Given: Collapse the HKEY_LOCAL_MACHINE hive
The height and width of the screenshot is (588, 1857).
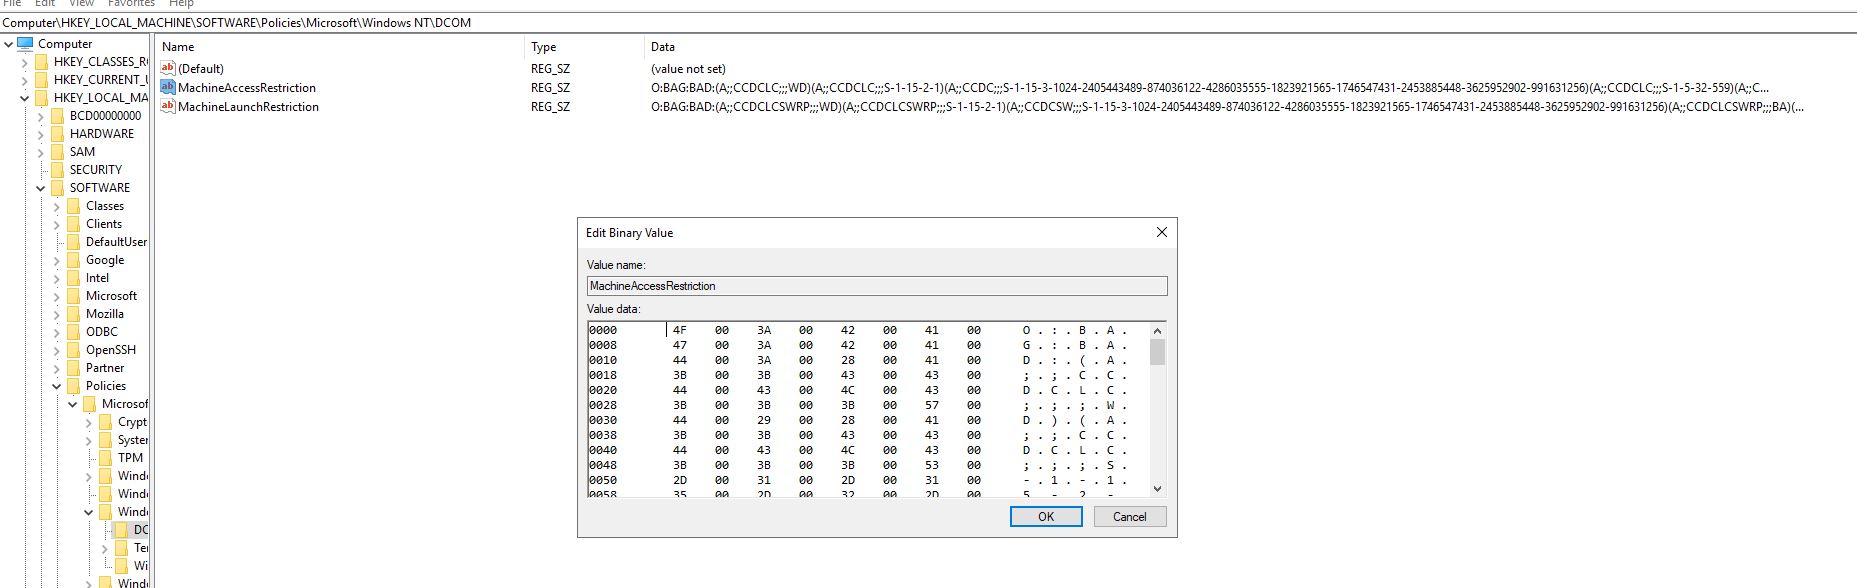Looking at the screenshot, I should click(24, 97).
